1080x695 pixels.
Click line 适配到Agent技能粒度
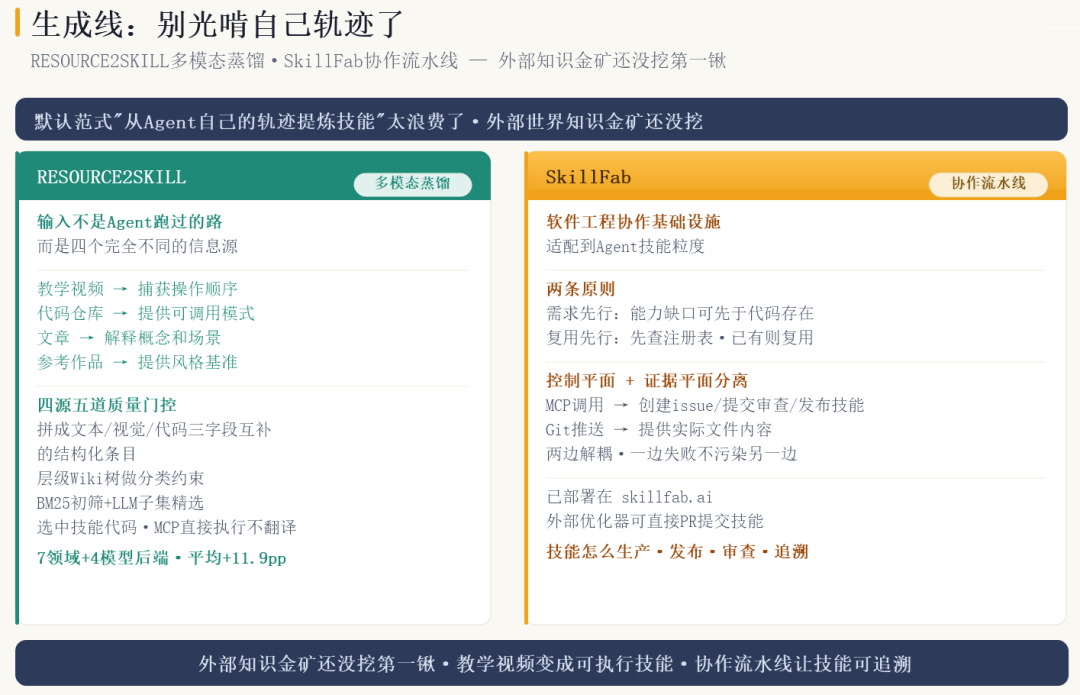625,246
